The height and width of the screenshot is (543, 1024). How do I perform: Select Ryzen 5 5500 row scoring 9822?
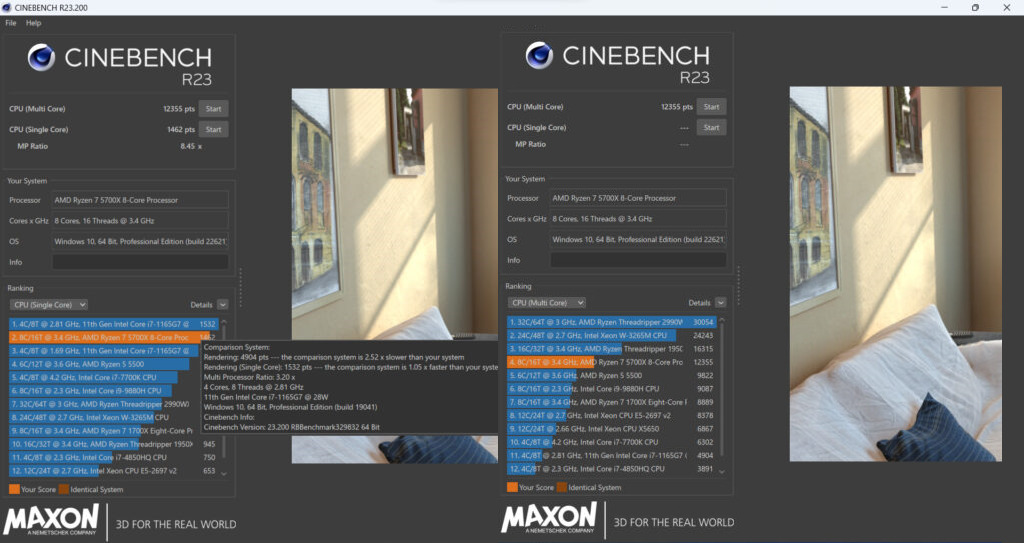pos(611,375)
